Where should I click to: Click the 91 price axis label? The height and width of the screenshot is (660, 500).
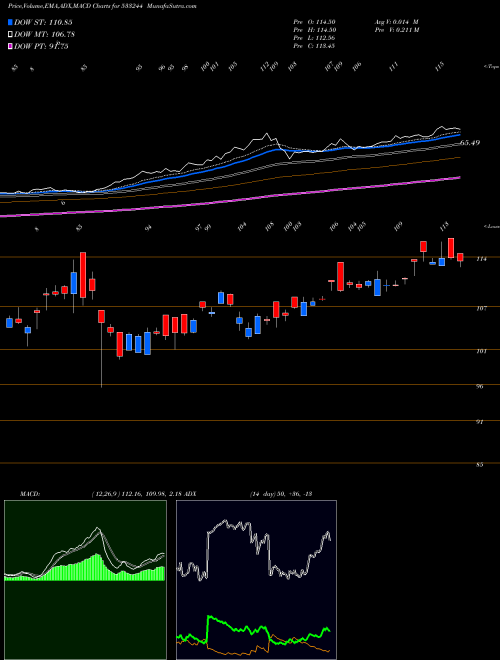click(481, 422)
